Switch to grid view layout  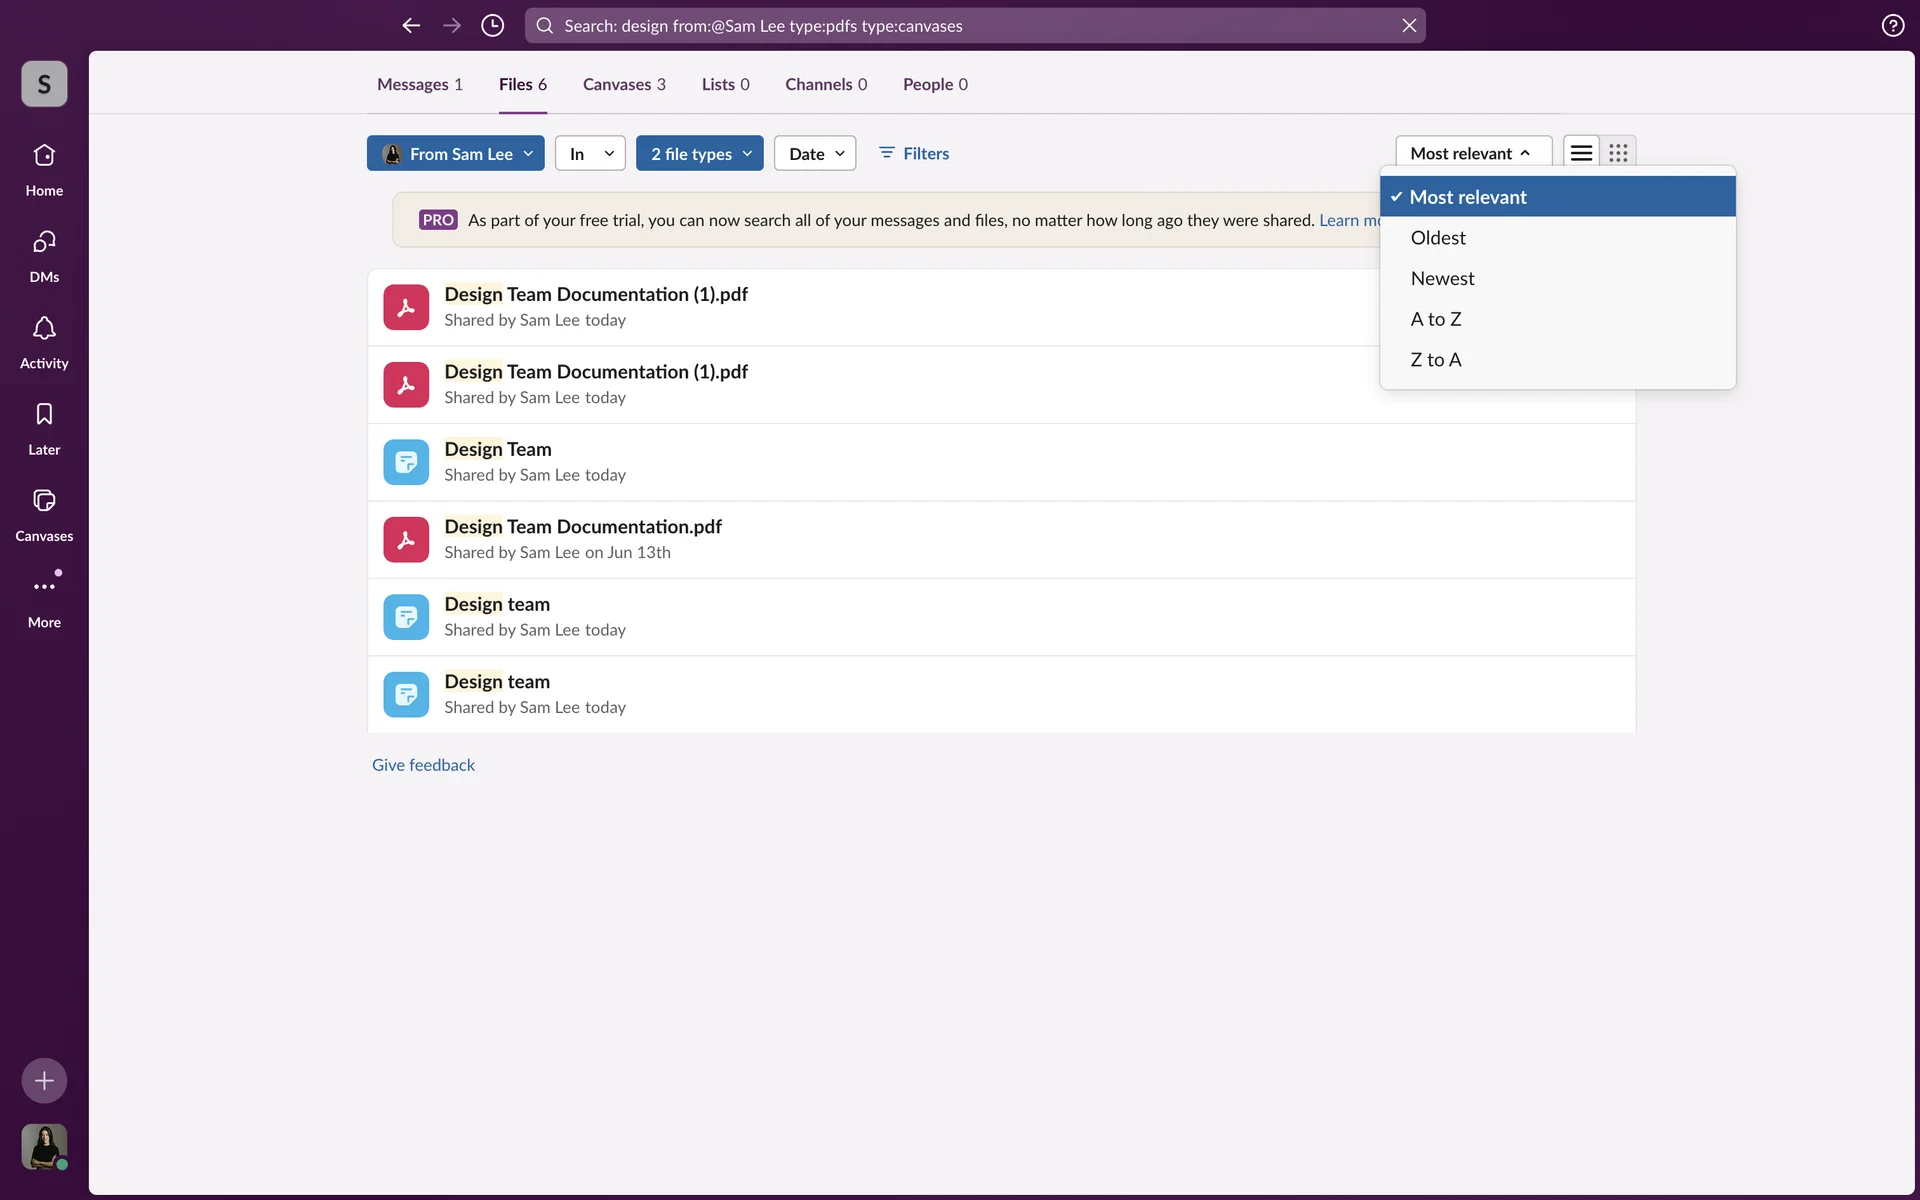click(x=1618, y=153)
